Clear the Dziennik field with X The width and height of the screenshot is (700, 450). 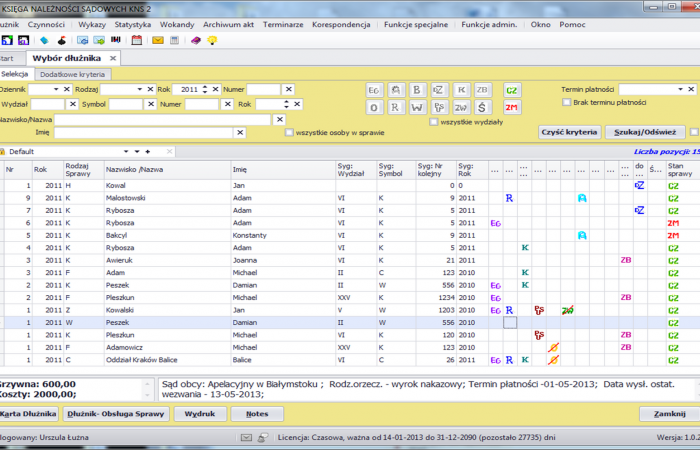(x=67, y=89)
